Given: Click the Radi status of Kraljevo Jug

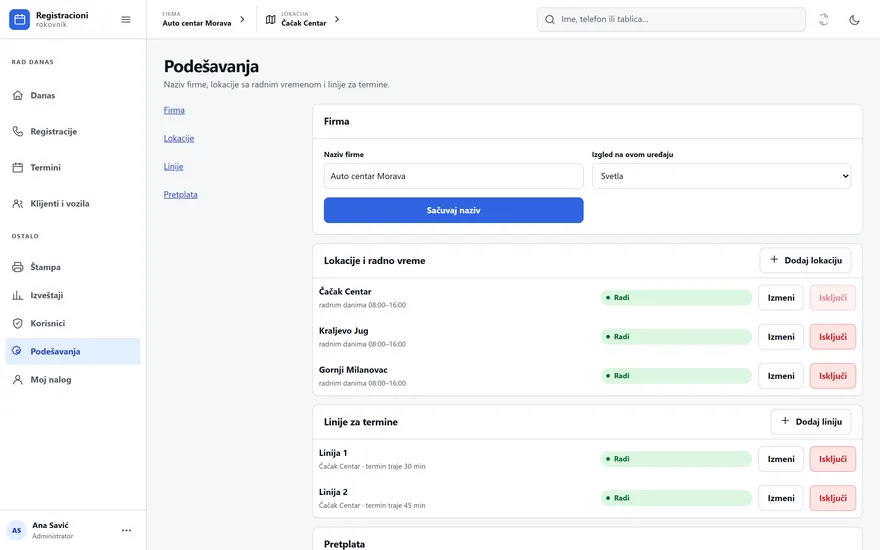Looking at the screenshot, I should click(x=676, y=337).
